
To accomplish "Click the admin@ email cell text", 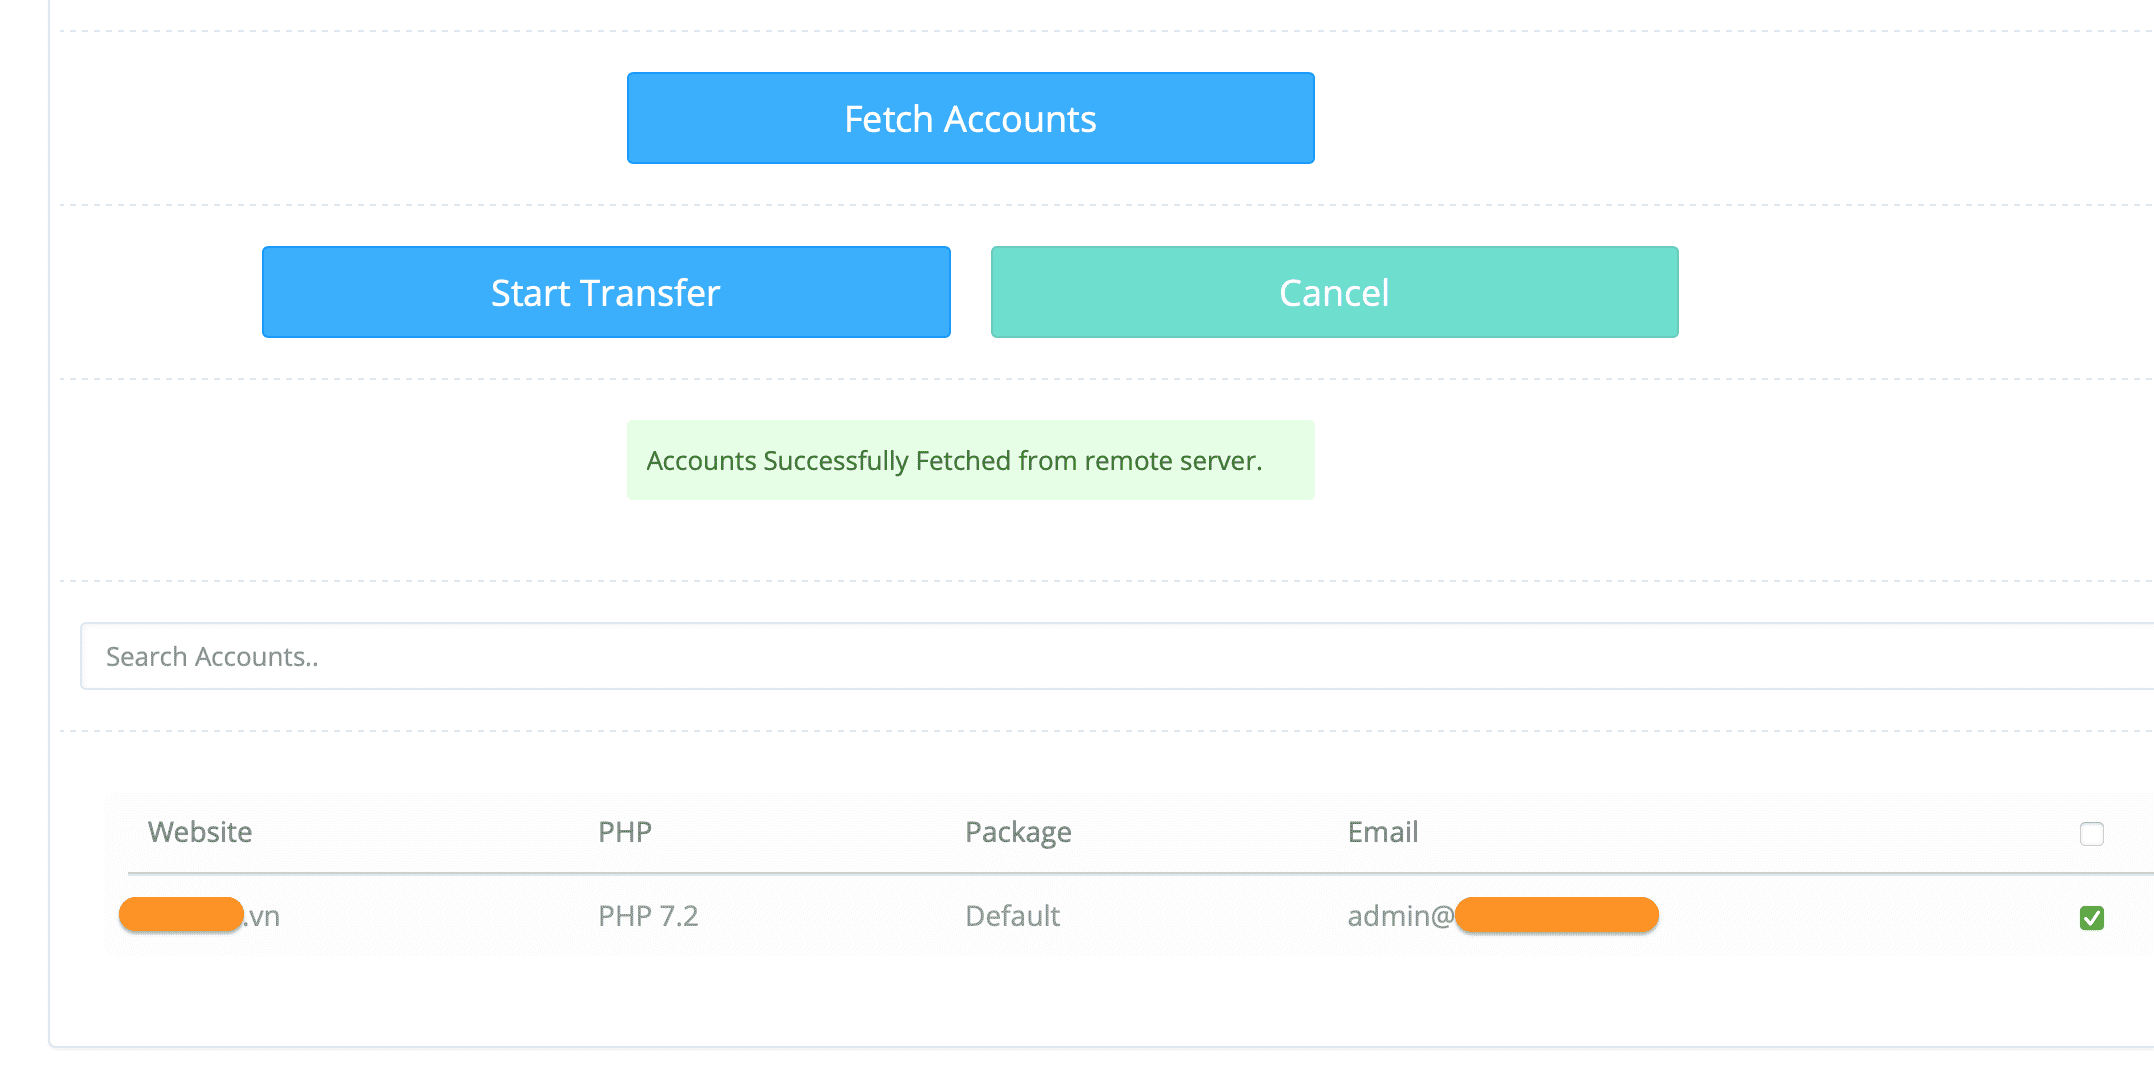I will point(1399,916).
